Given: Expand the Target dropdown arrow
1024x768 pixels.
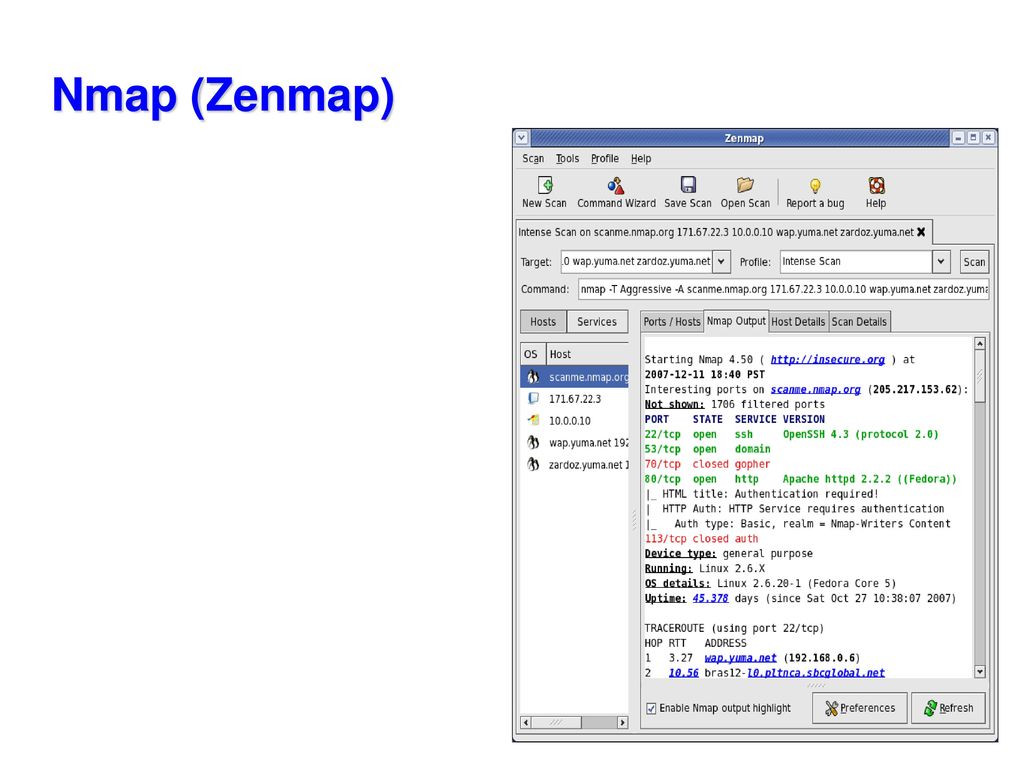Looking at the screenshot, I should [x=721, y=261].
